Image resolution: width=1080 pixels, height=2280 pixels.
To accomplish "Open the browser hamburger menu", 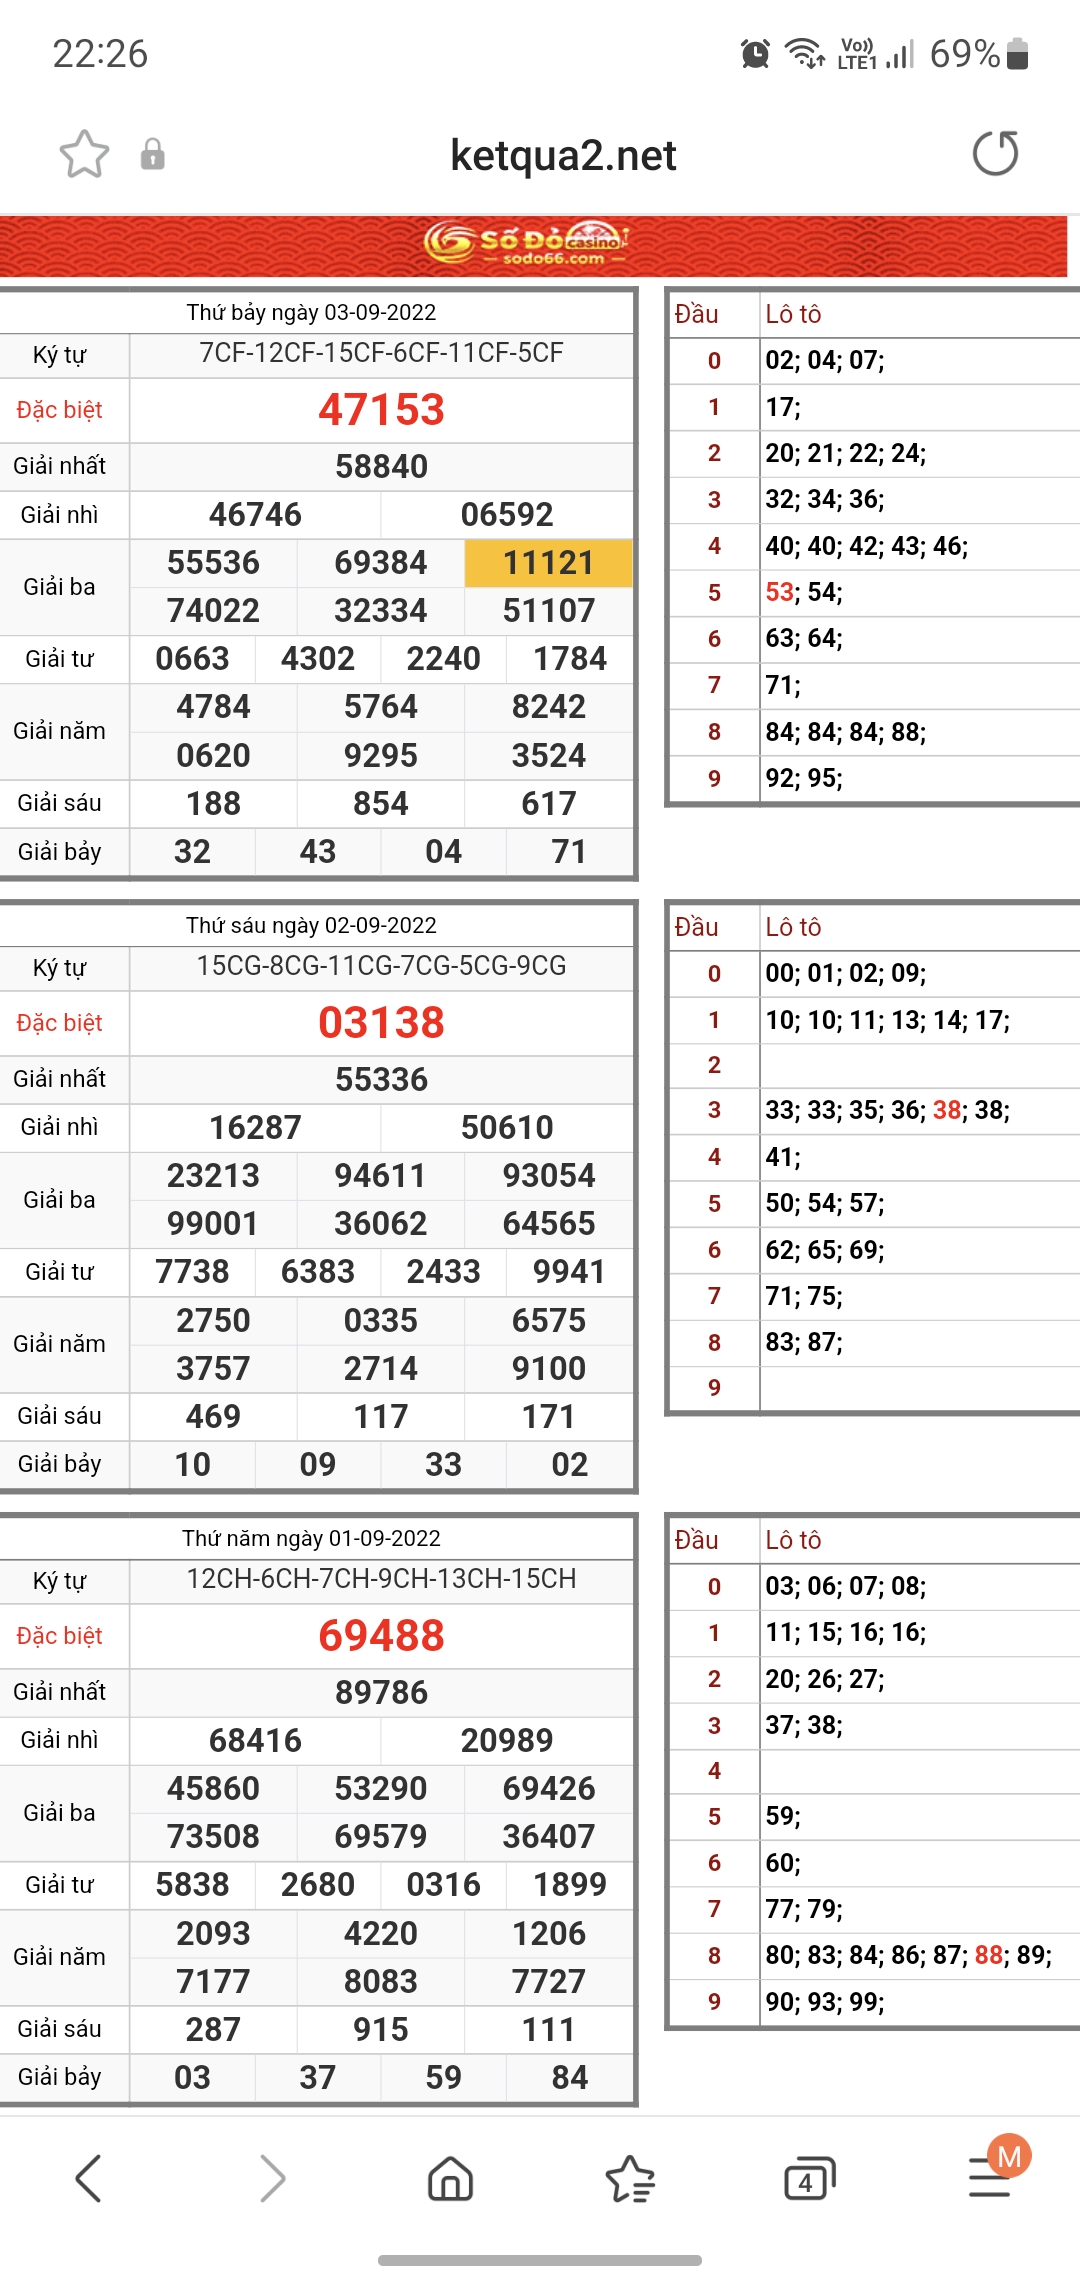I will coord(990,2178).
